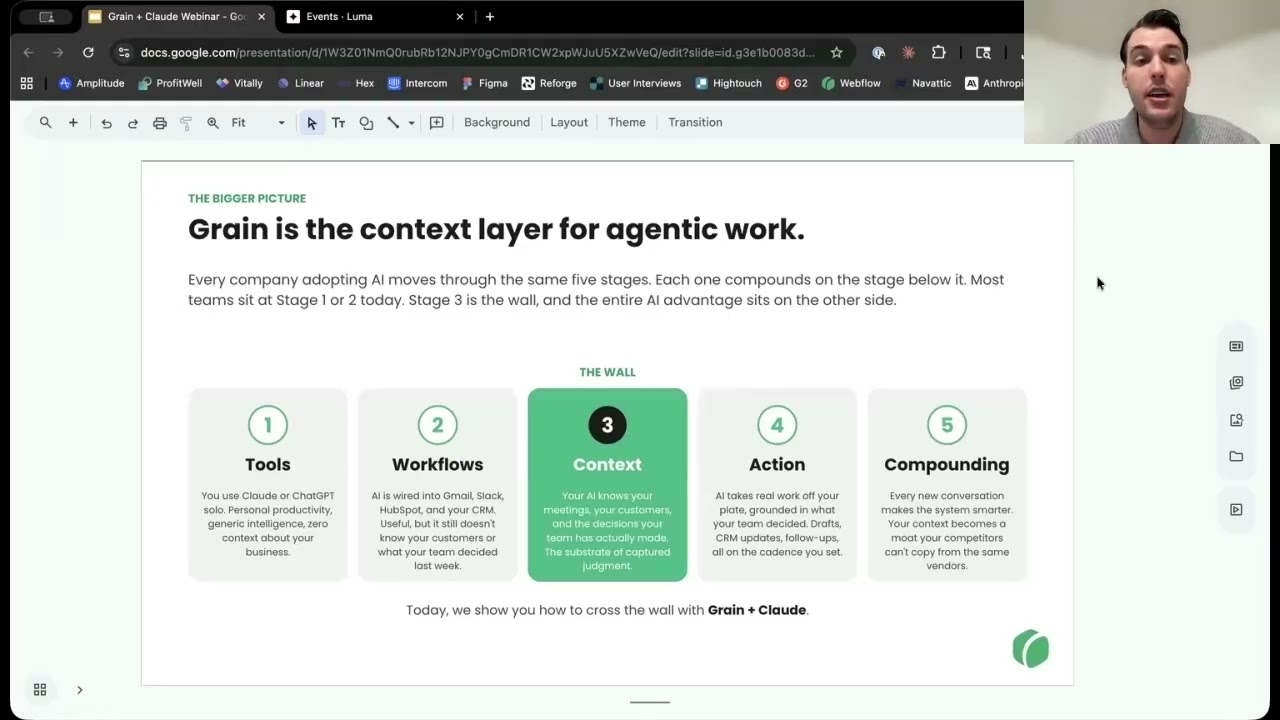This screenshot has width=1280, height=720.
Task: Go back in browser history
Action: [28, 52]
